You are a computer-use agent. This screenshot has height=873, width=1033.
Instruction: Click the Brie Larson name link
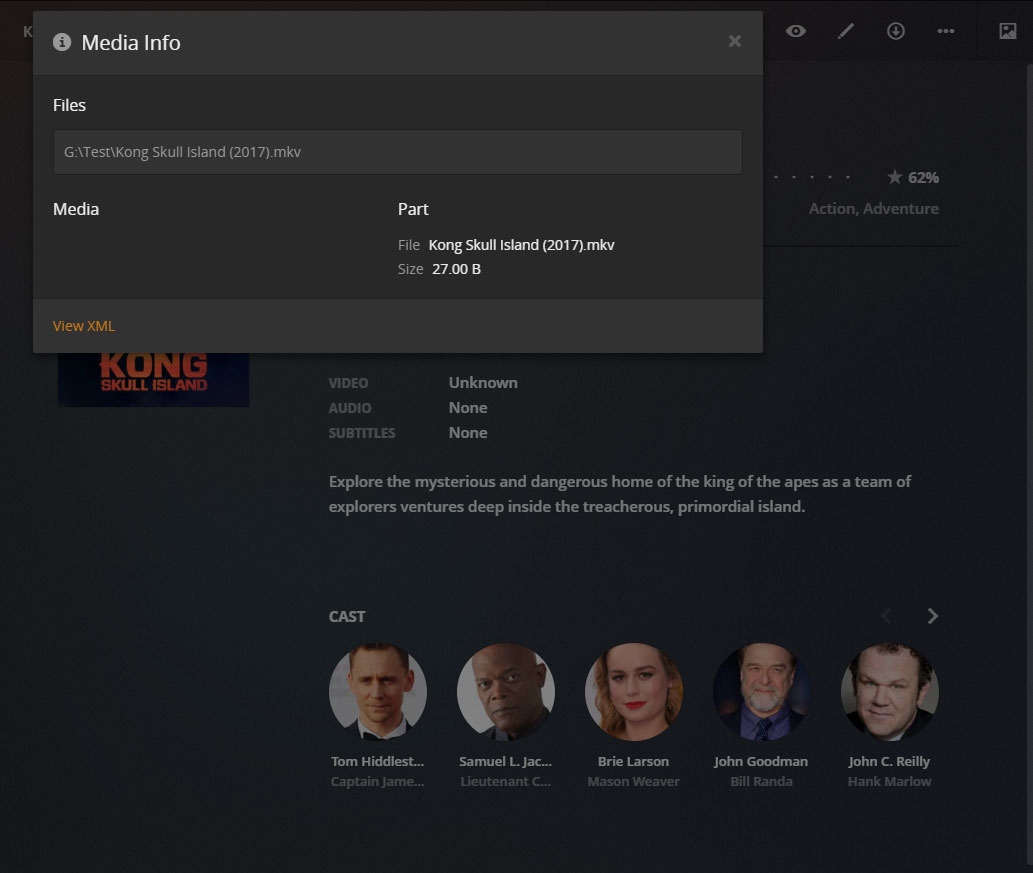pos(633,761)
